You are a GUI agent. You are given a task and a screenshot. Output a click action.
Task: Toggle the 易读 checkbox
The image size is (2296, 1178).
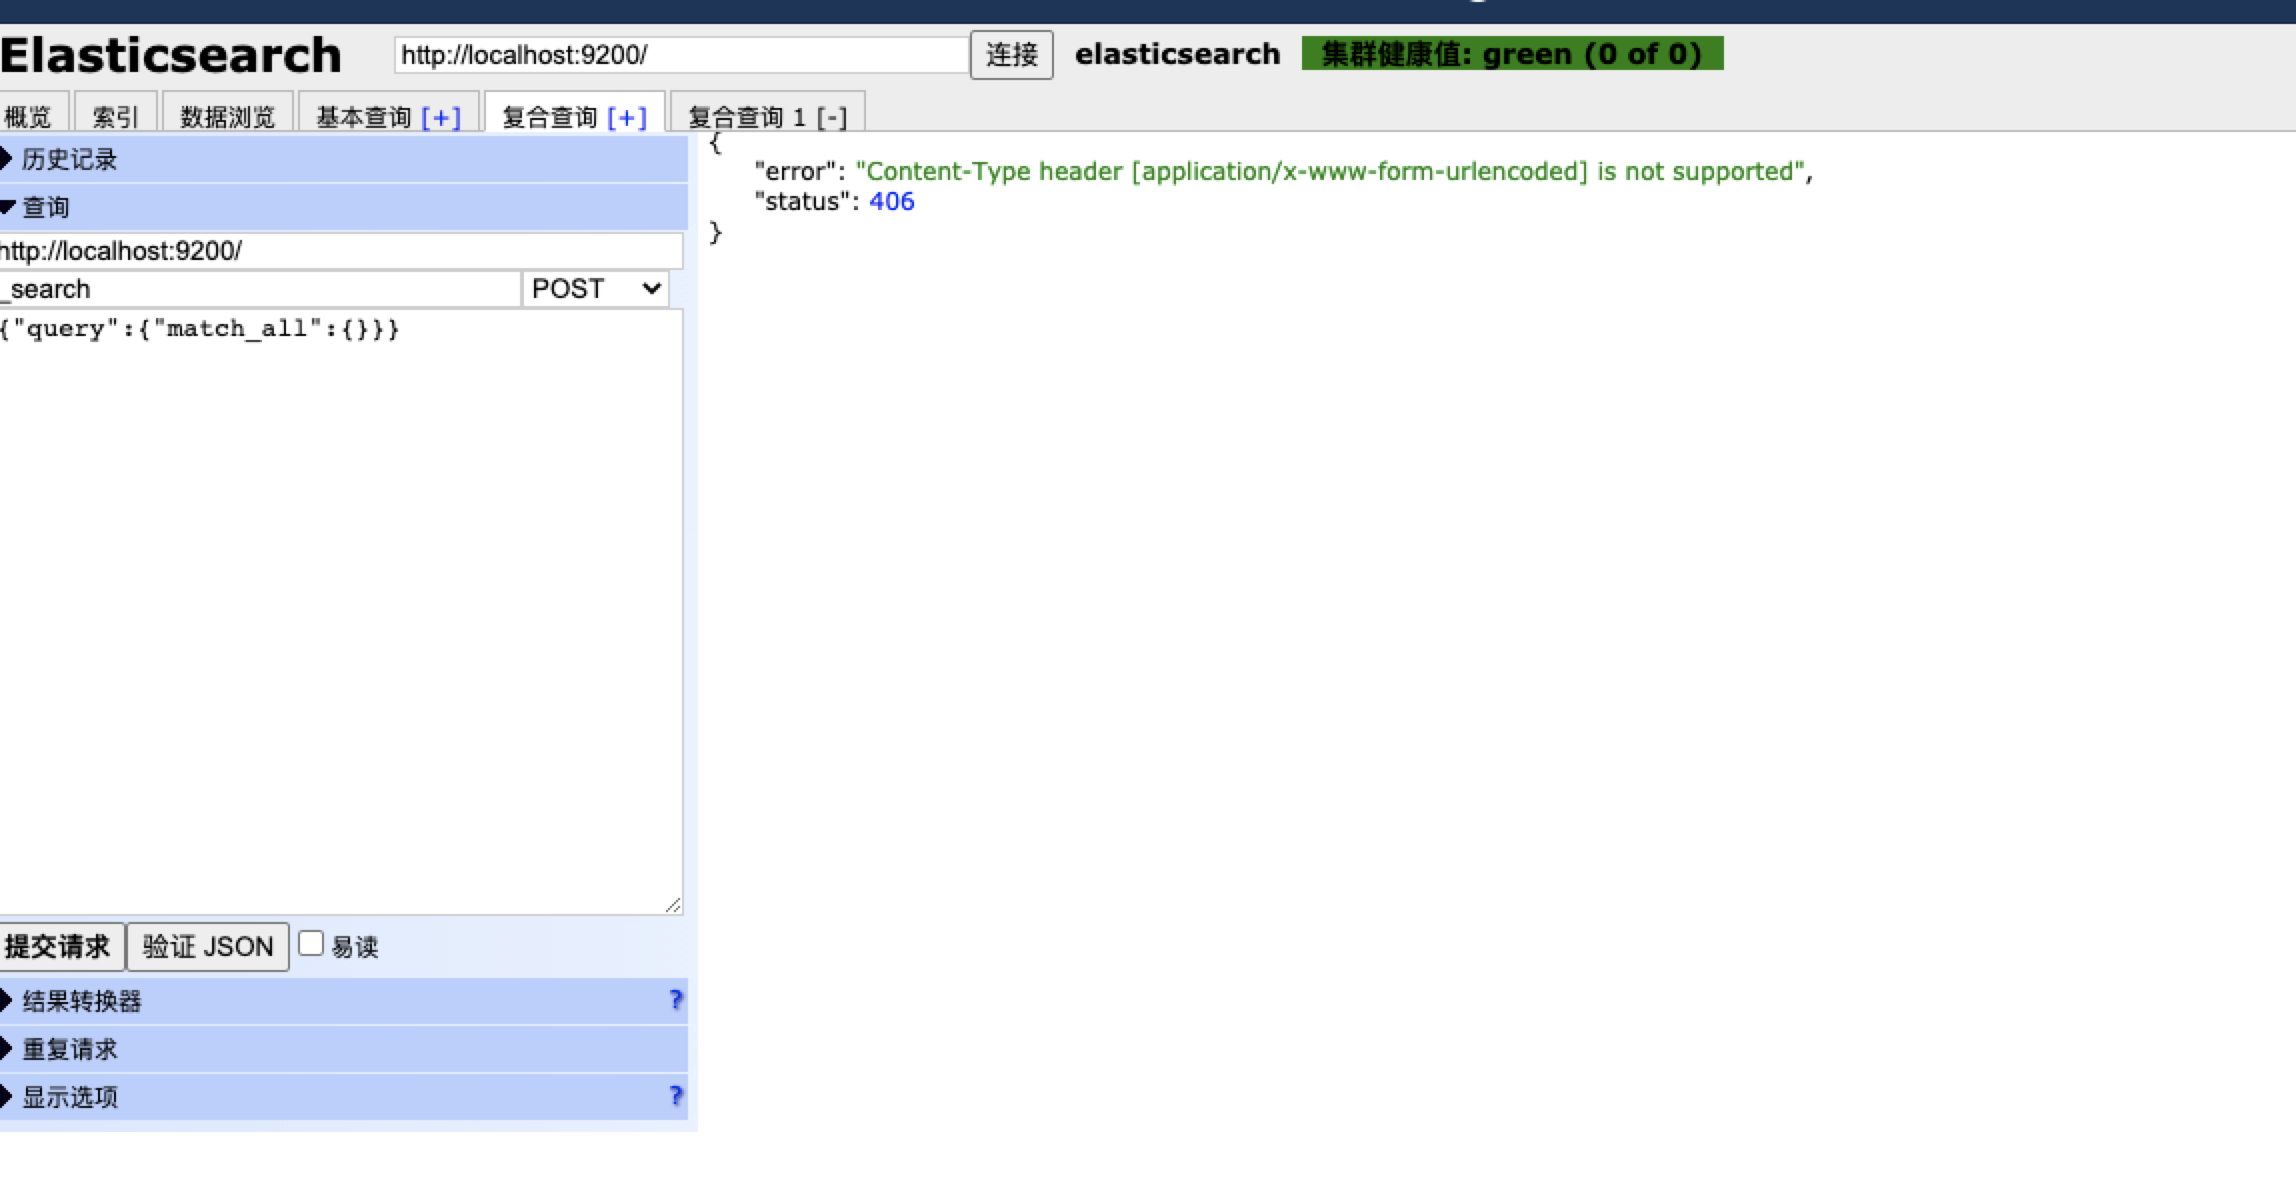[311, 943]
